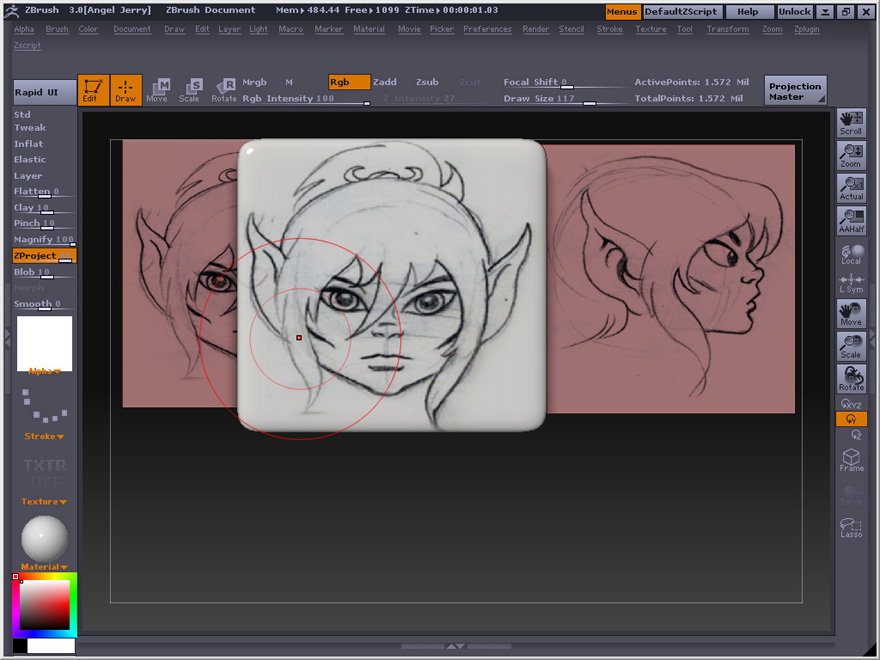The image size is (880, 660).
Task: Expand the Texture picker dropdown
Action: pos(44,501)
